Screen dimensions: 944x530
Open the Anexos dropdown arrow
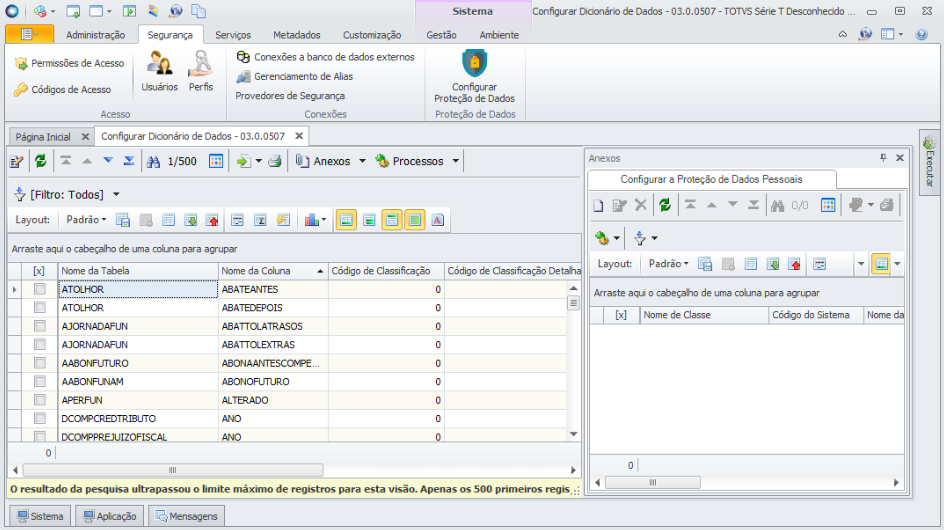point(362,161)
